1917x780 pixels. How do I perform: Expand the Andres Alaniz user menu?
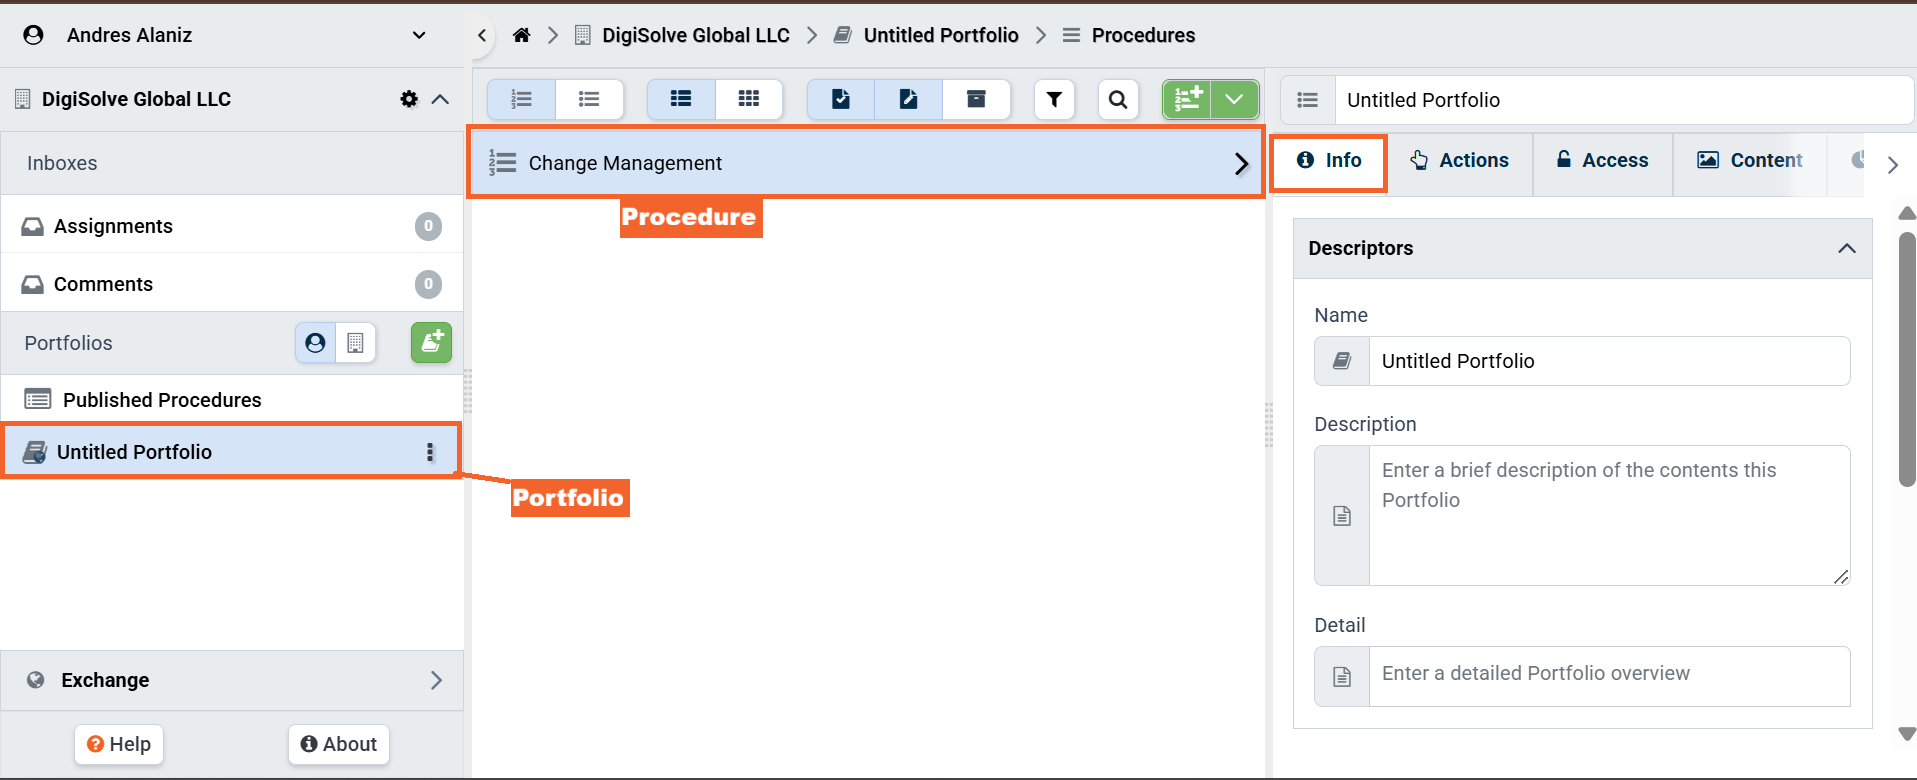click(x=419, y=35)
